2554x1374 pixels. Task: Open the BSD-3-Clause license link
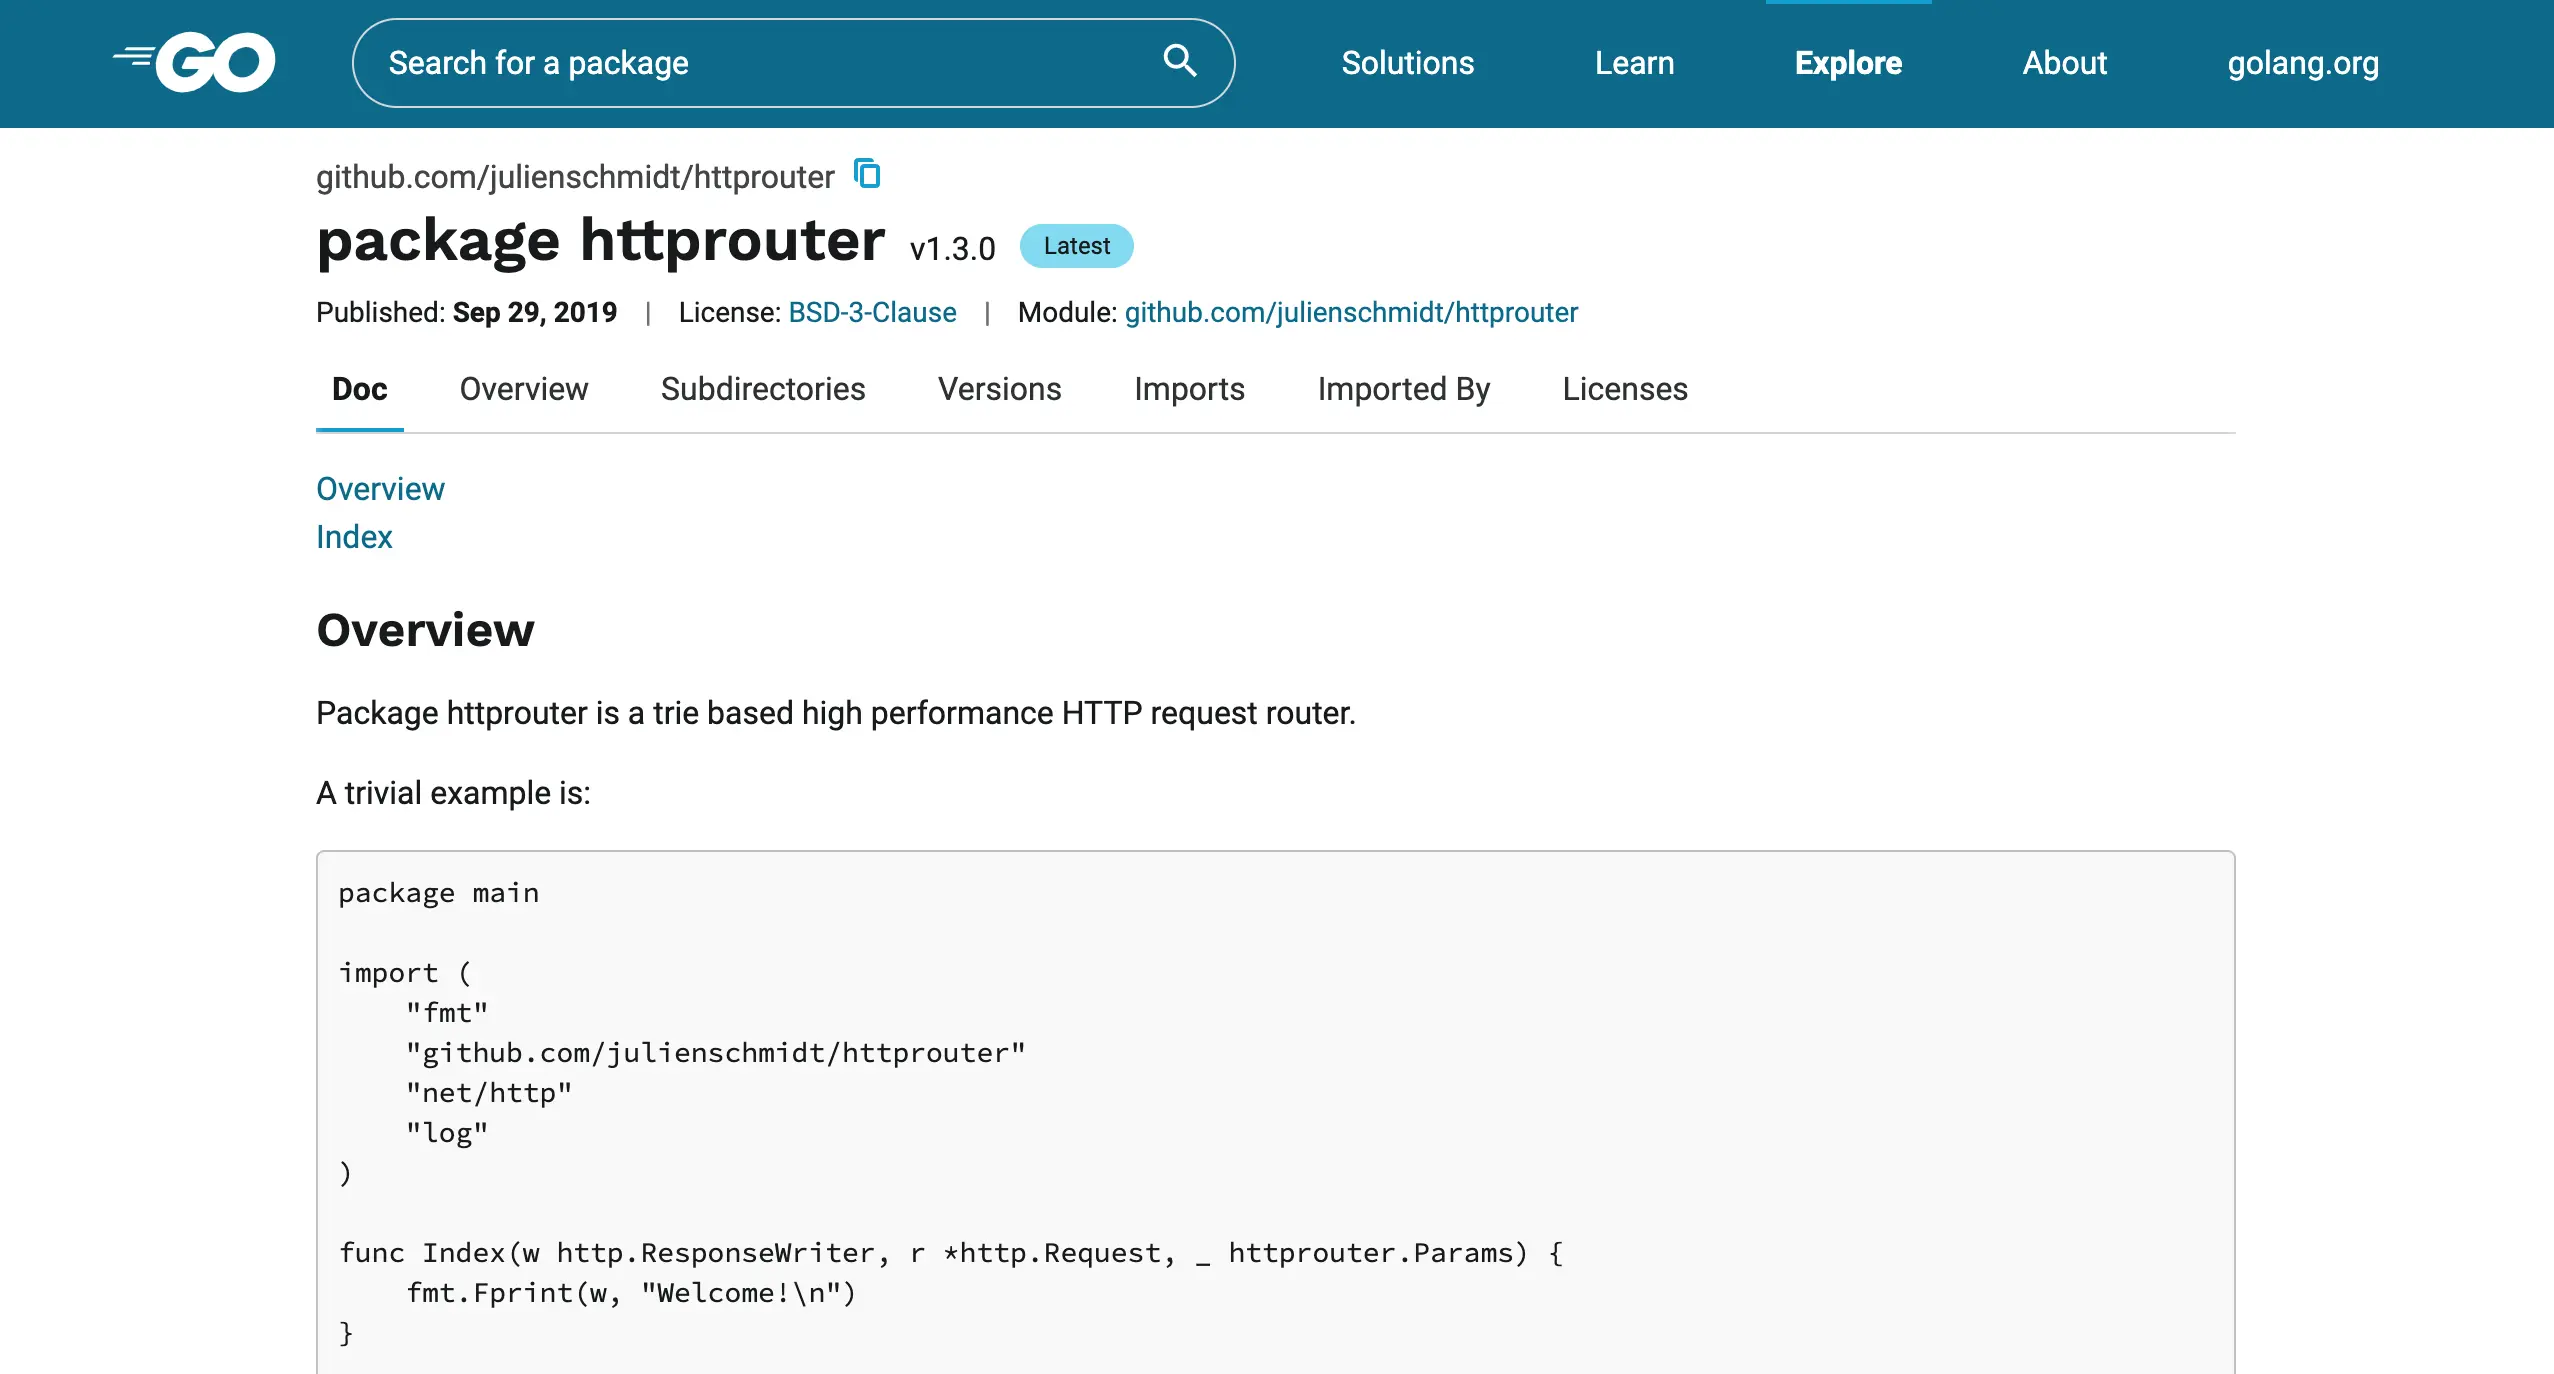coord(872,312)
